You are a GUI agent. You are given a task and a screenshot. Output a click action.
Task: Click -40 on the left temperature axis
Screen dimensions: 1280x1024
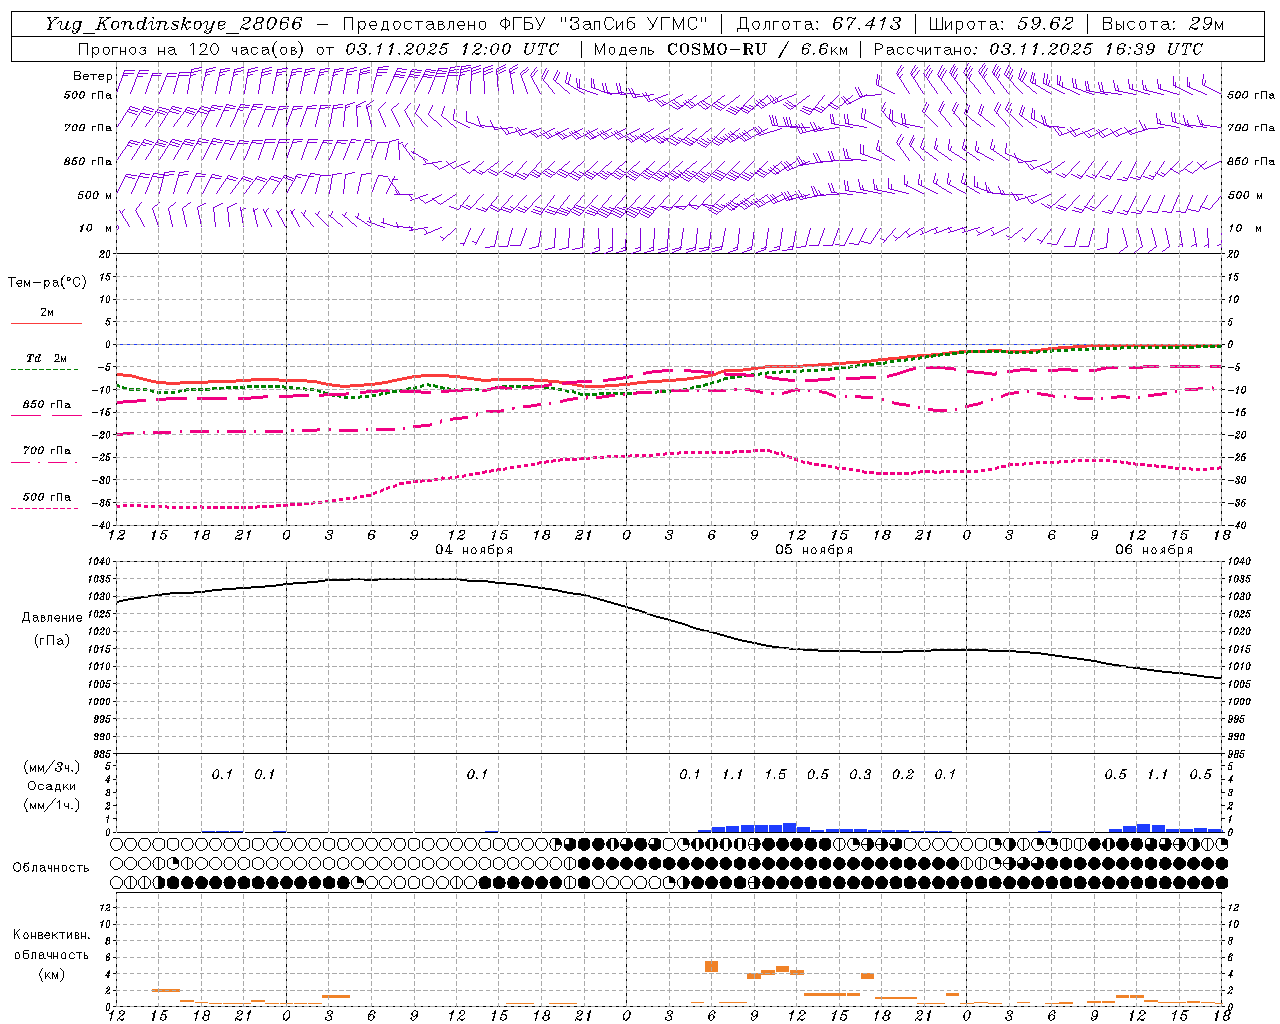click(103, 525)
